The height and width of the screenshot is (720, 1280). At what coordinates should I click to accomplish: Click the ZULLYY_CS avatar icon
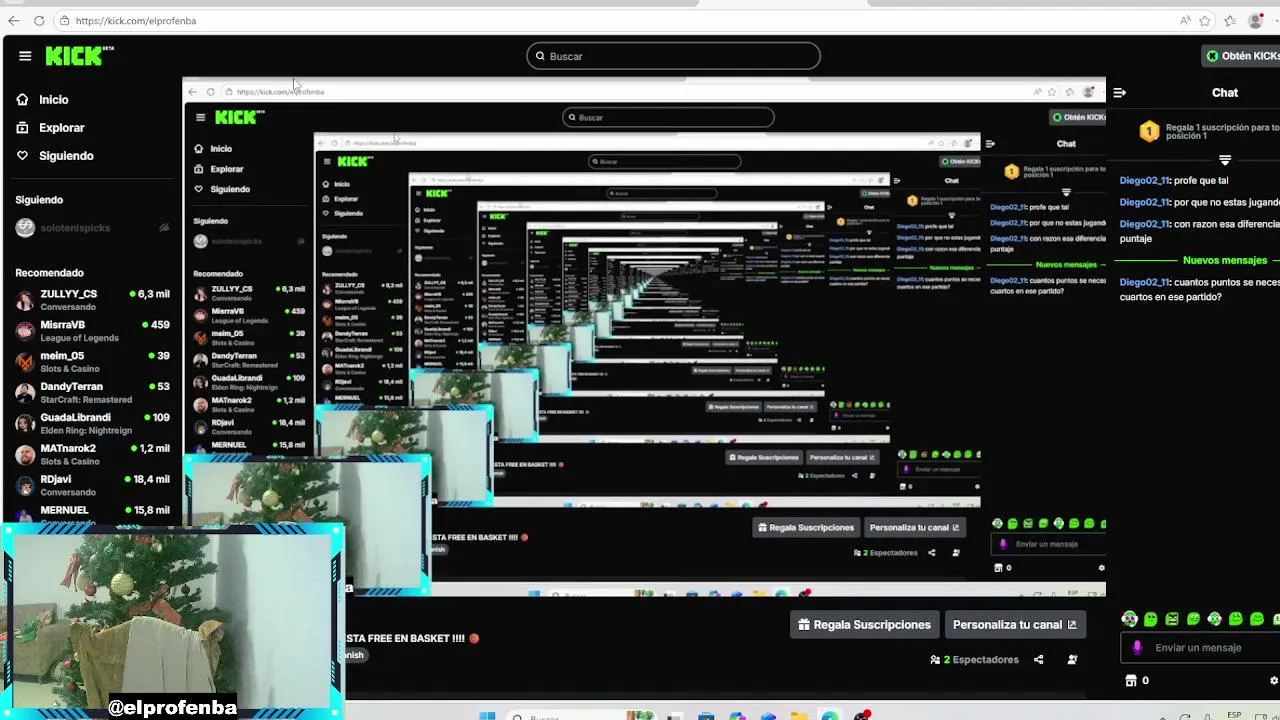click(x=25, y=300)
